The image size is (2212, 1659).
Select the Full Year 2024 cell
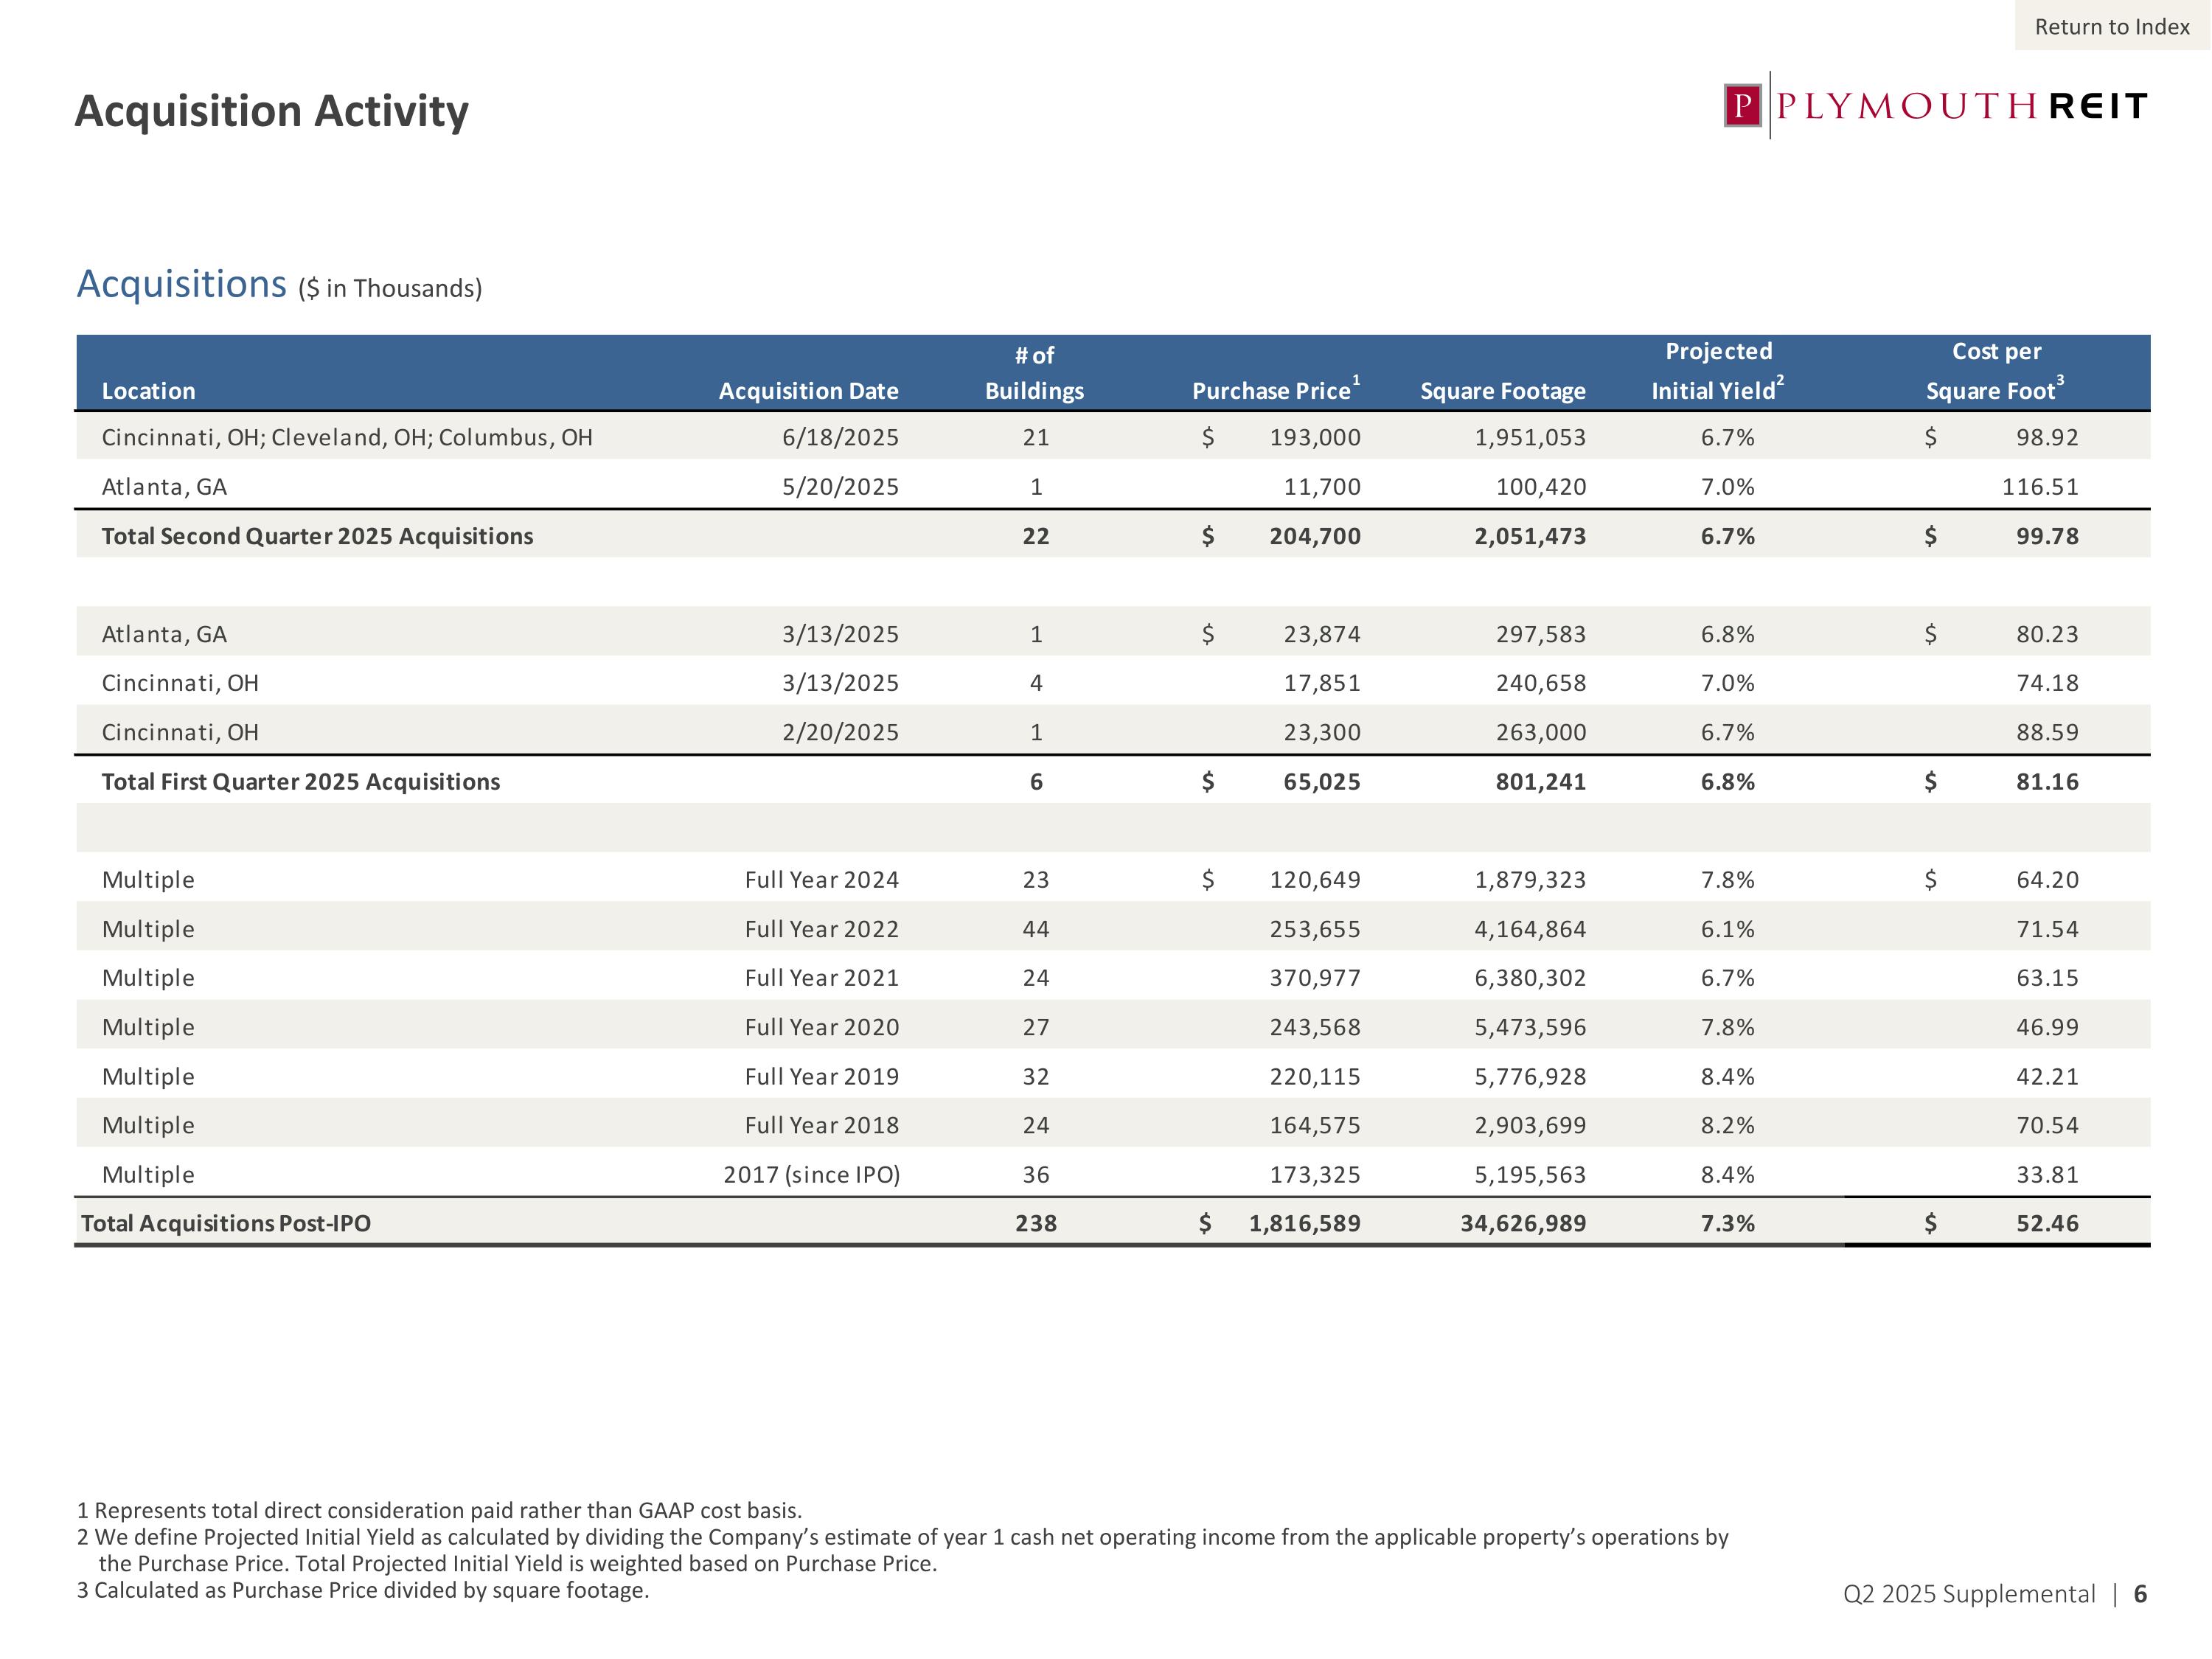tap(821, 880)
